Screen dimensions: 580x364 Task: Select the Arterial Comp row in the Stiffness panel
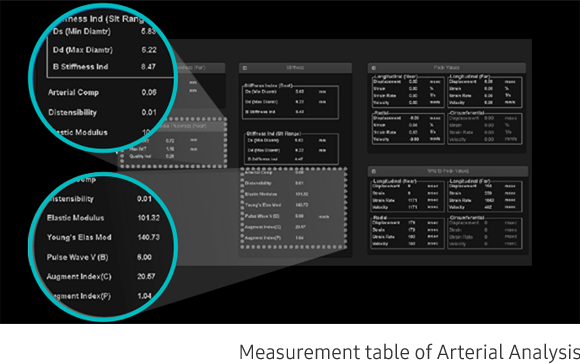coord(274,172)
